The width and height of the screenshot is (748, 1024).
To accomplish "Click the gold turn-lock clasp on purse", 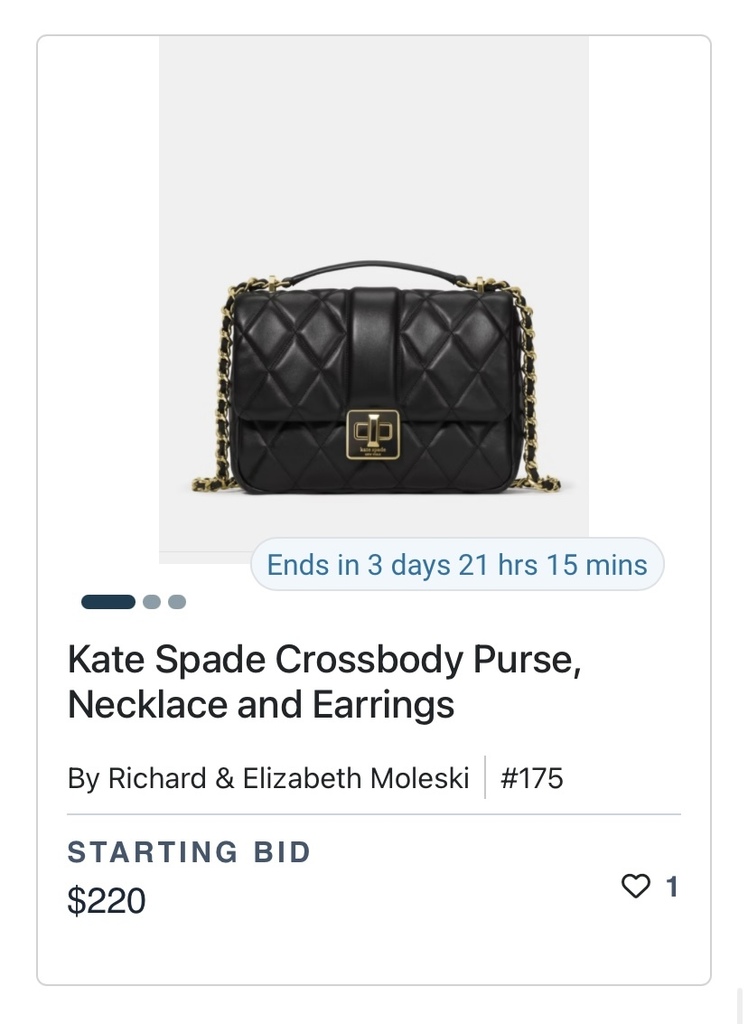I will 372,430.
